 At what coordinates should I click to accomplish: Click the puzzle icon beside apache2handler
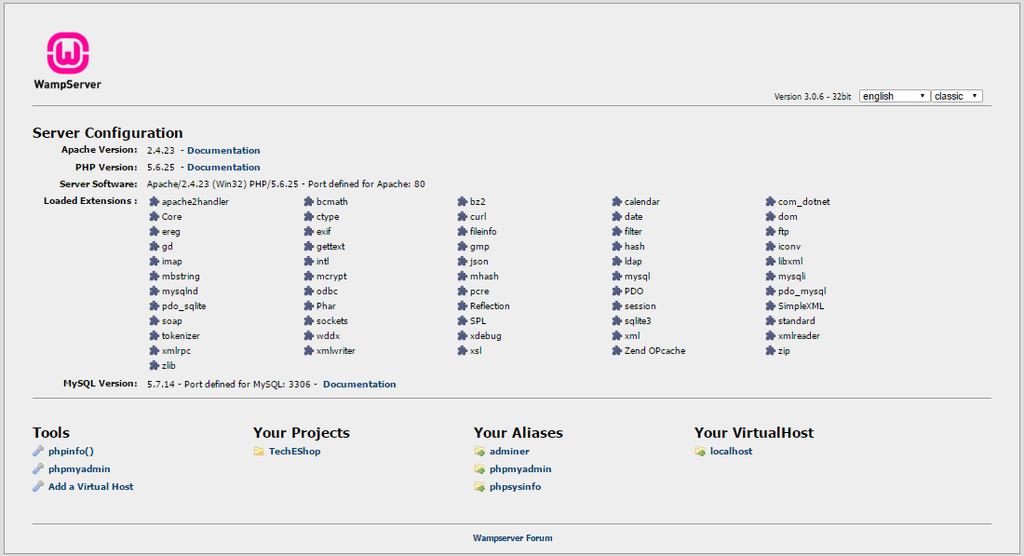click(x=154, y=201)
